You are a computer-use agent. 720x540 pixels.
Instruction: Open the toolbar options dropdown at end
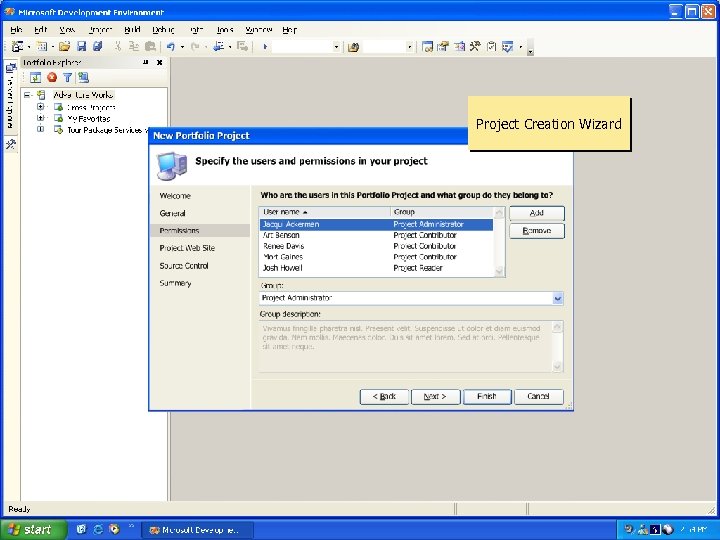(530, 48)
